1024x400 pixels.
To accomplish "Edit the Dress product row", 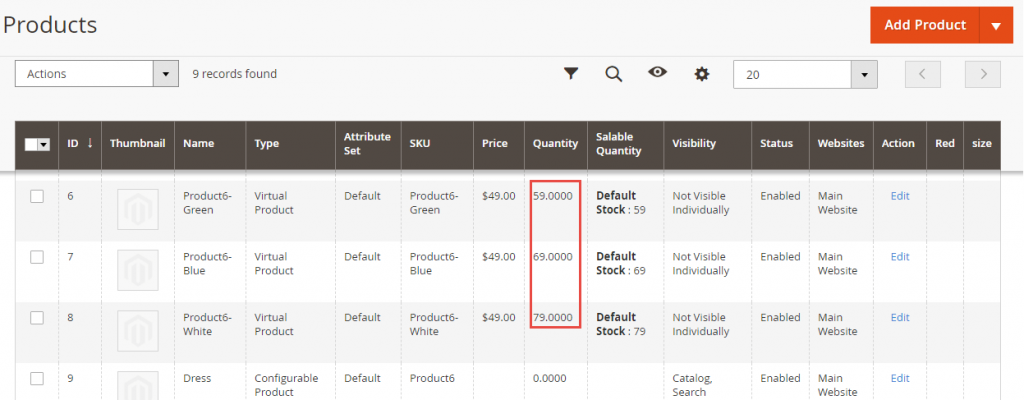I will (x=900, y=378).
